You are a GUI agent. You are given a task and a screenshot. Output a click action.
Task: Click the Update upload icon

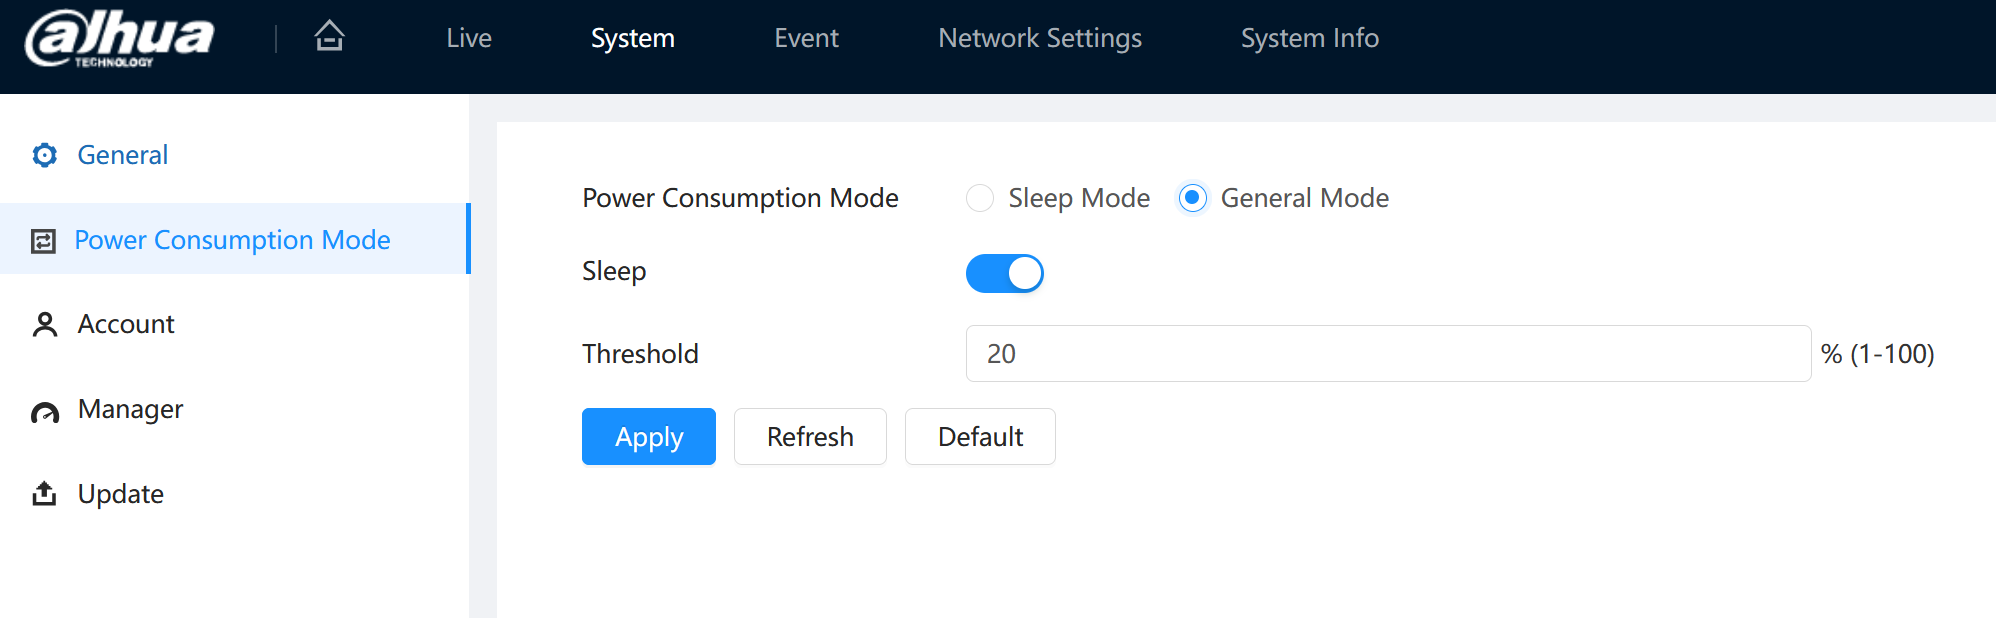pyautogui.click(x=44, y=494)
